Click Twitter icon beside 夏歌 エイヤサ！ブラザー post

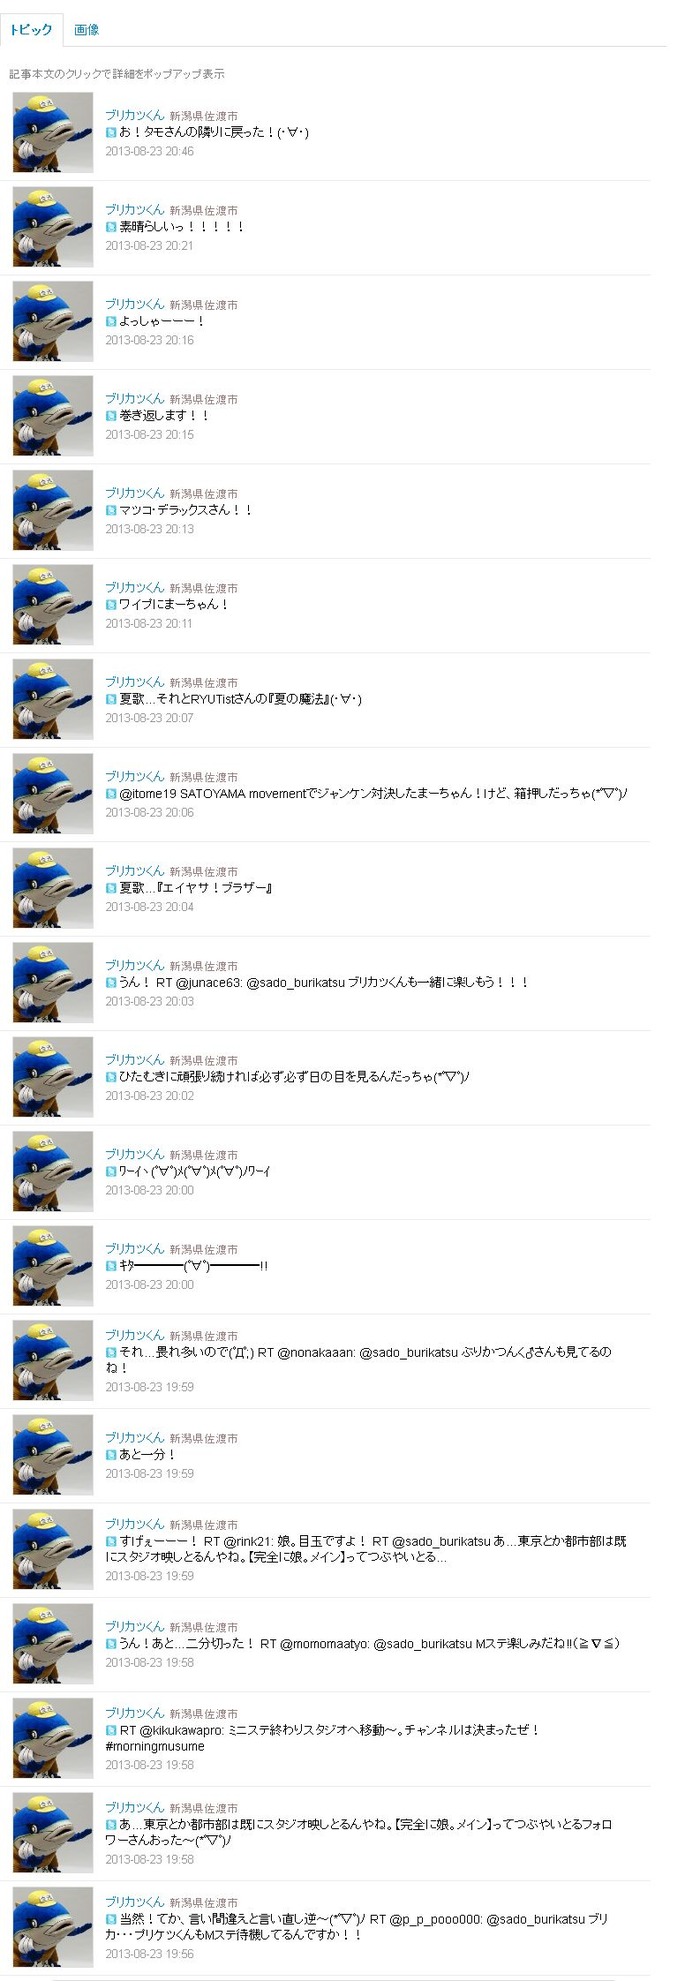[x=111, y=888]
